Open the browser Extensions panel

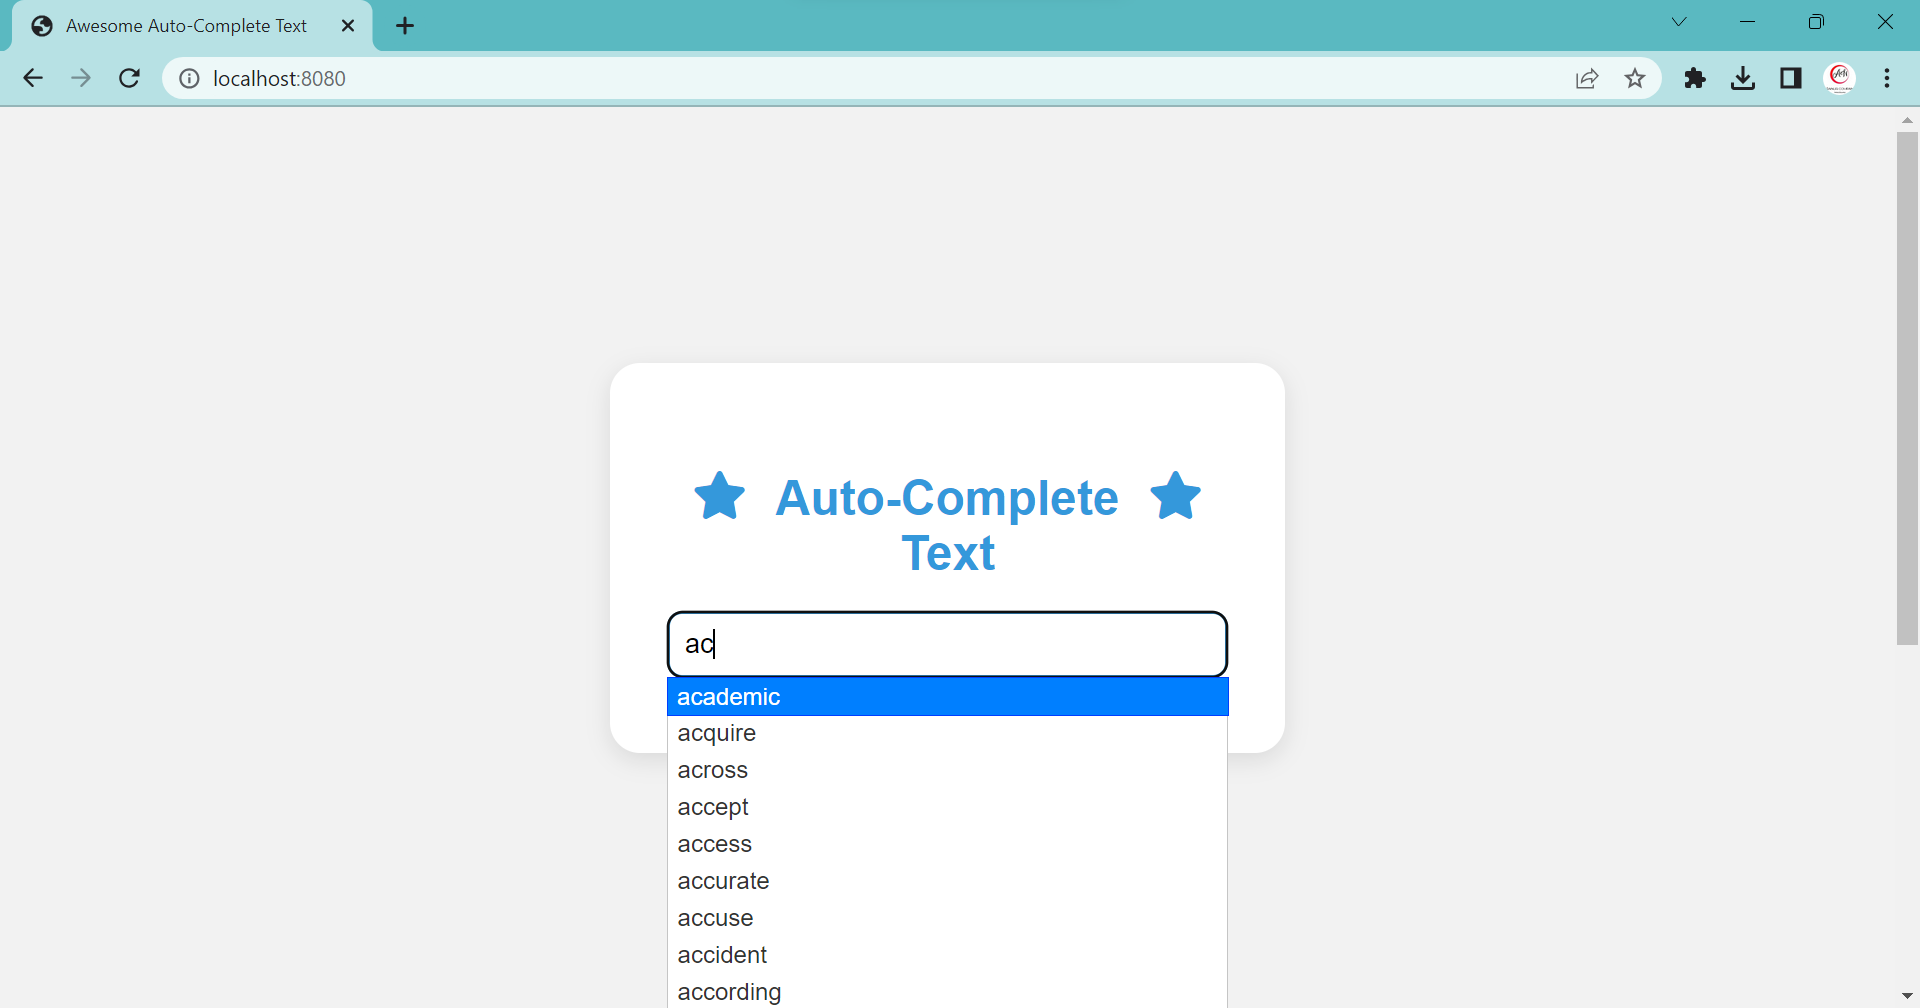[1695, 78]
